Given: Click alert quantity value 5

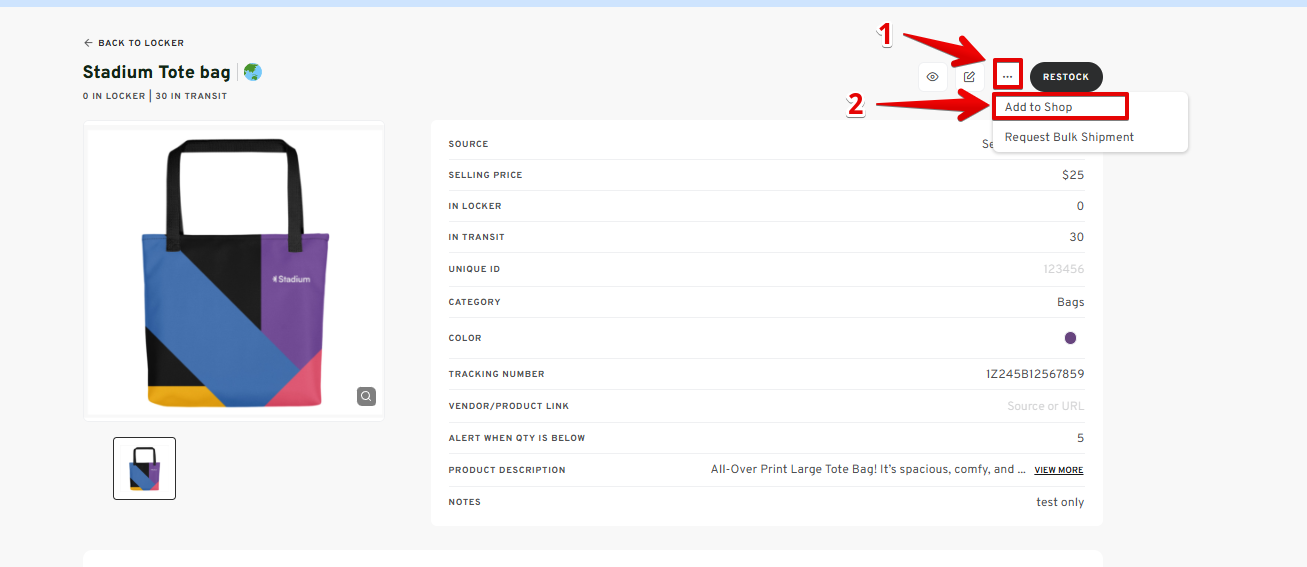Looking at the screenshot, I should point(1081,438).
